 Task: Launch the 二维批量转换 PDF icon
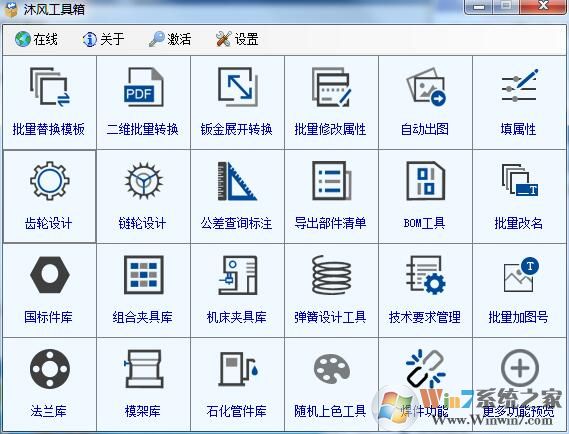(x=143, y=87)
